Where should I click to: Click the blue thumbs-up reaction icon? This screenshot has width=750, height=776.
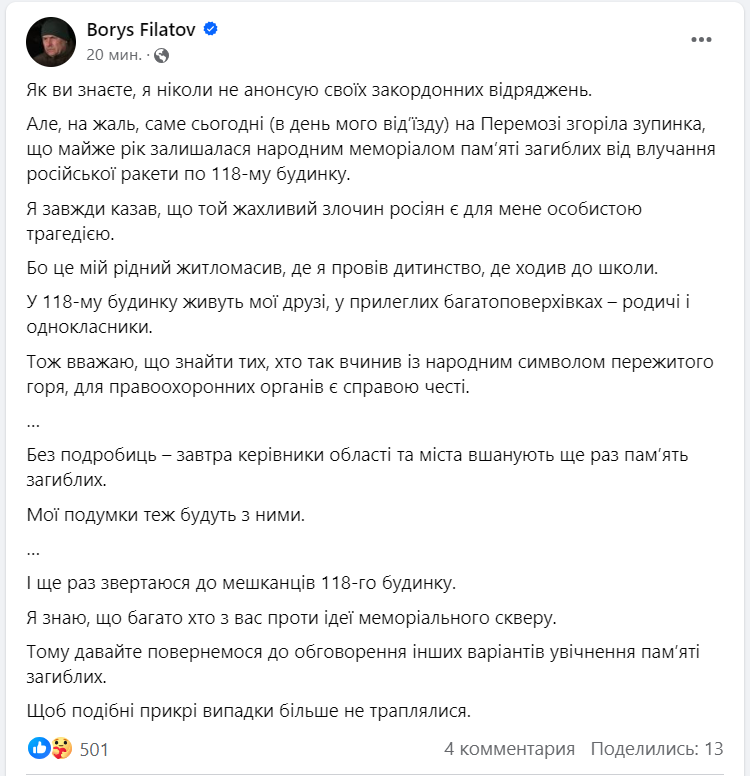[39, 748]
